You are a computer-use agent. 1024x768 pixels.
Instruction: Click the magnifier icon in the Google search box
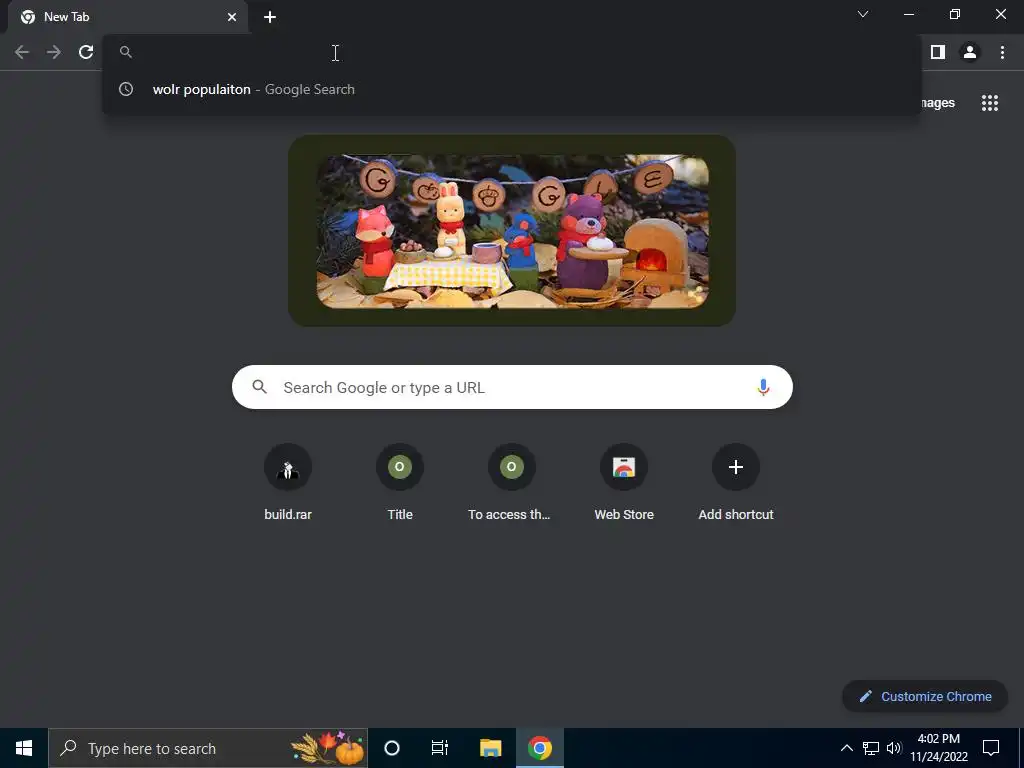tap(259, 387)
